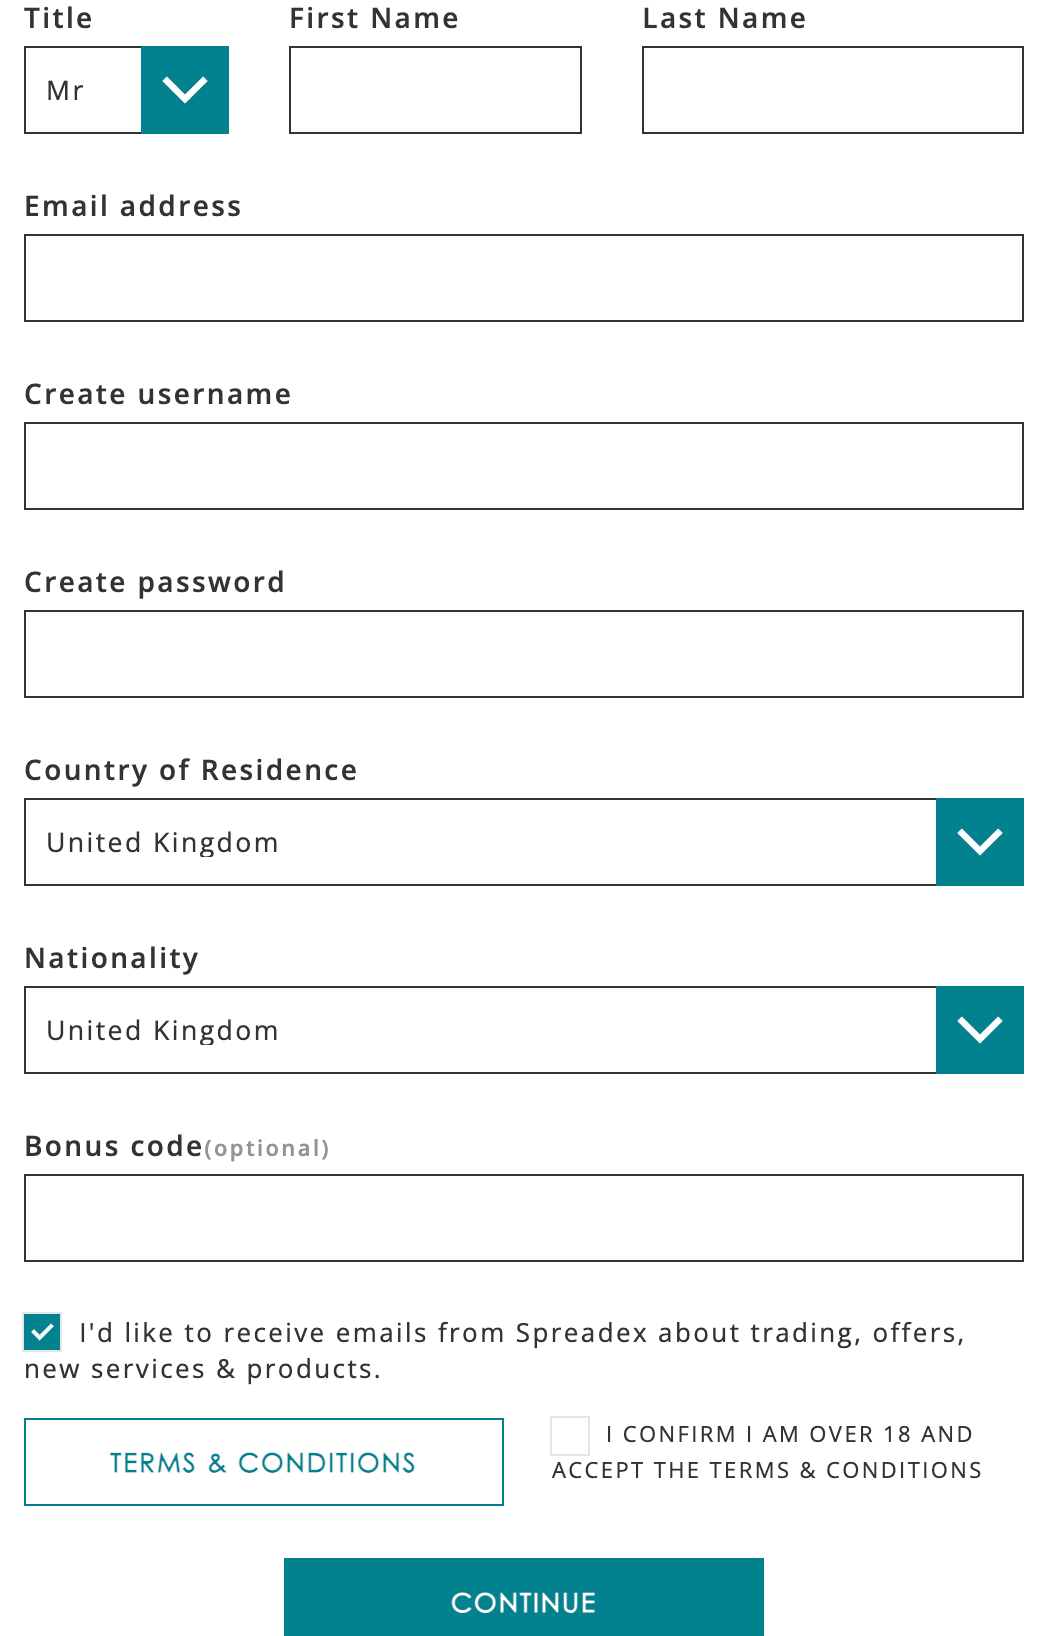The height and width of the screenshot is (1636, 1054).
Task: Click the teal chevron beside Title
Action: click(x=185, y=90)
